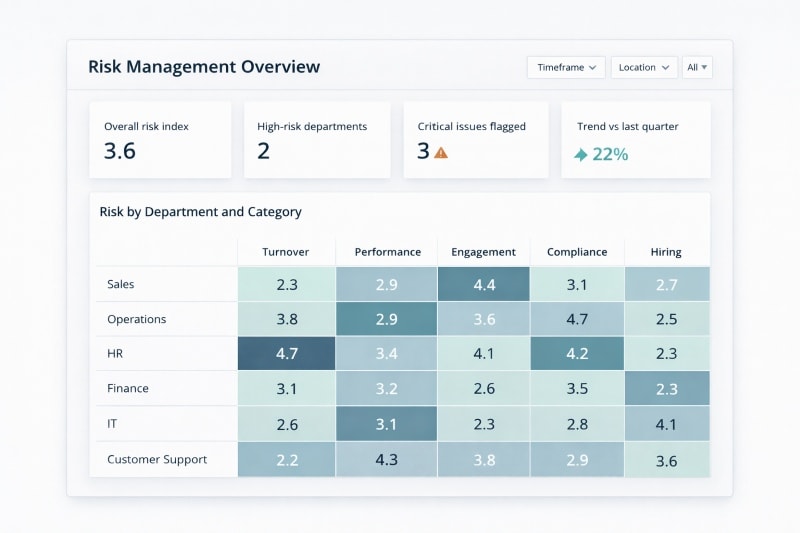Select the Finance row label
The height and width of the screenshot is (533, 800).
tap(128, 388)
